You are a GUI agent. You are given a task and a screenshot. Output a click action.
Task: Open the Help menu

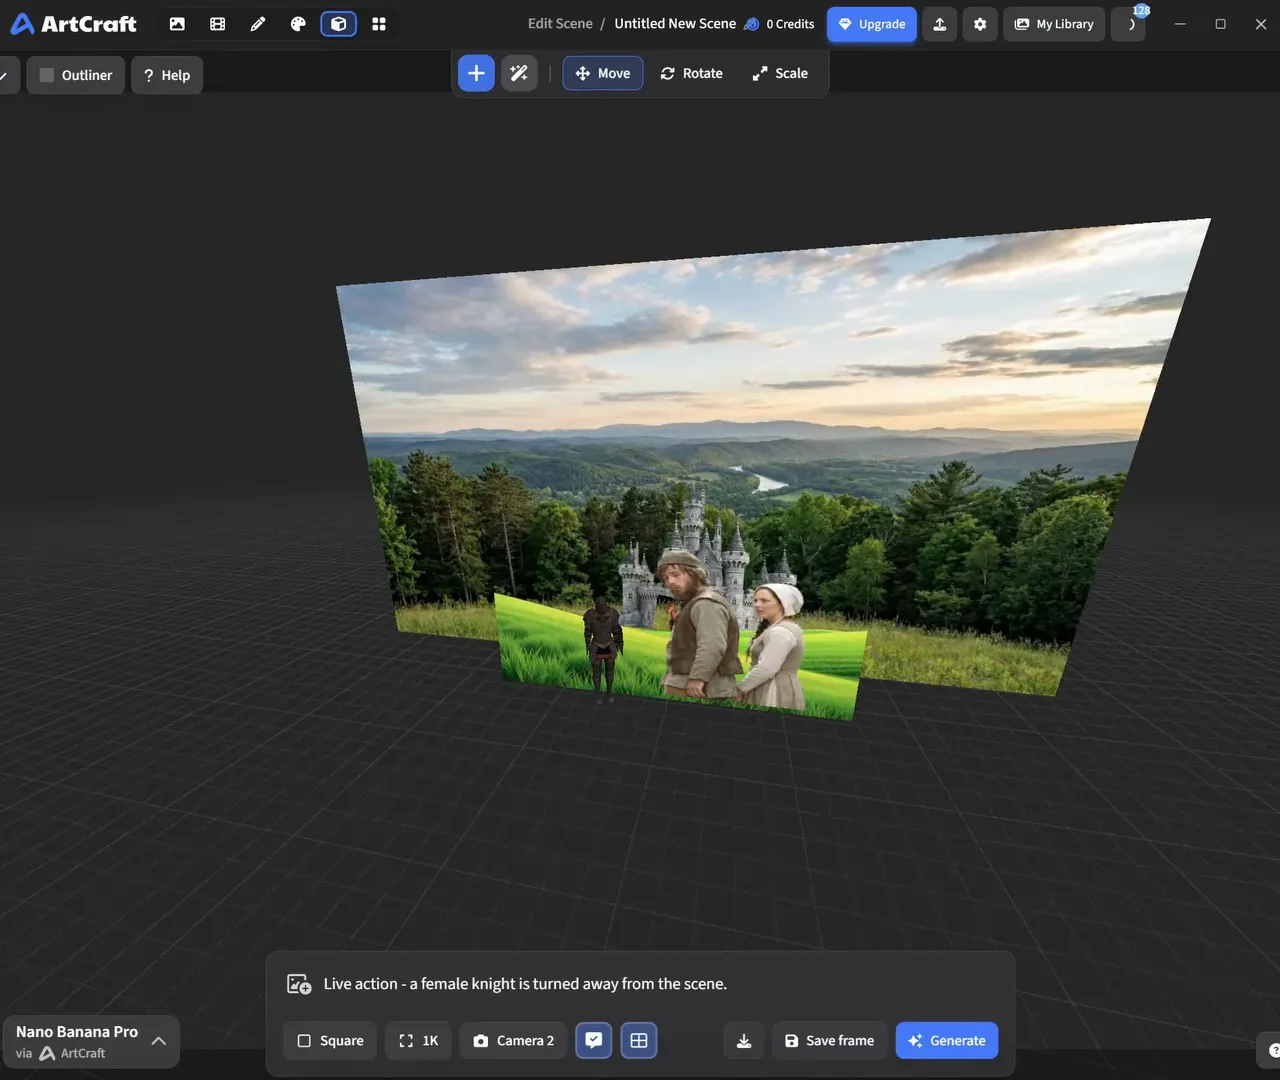167,75
